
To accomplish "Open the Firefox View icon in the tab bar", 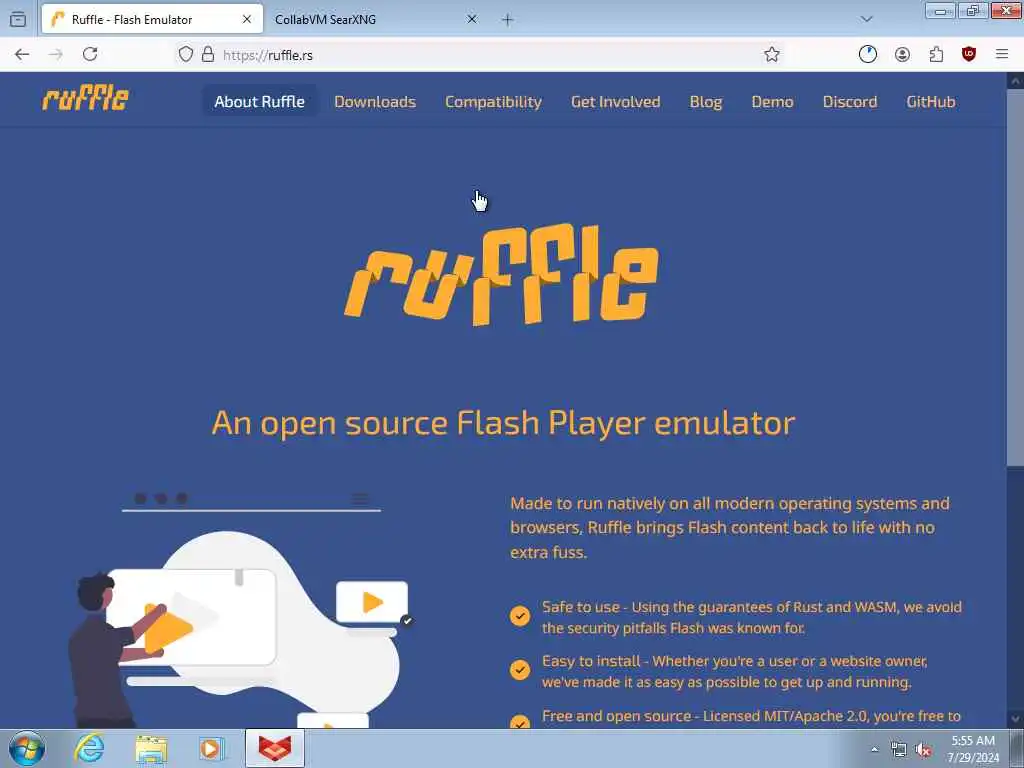I will (18, 20).
